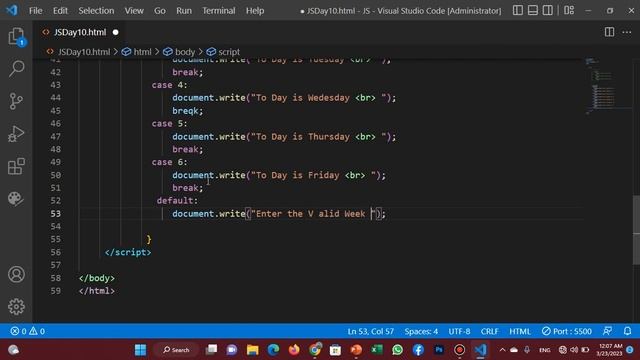Toggle the Secondary Side Bar layout button
Viewport: 640px width, 360px height.
pos(548,10)
